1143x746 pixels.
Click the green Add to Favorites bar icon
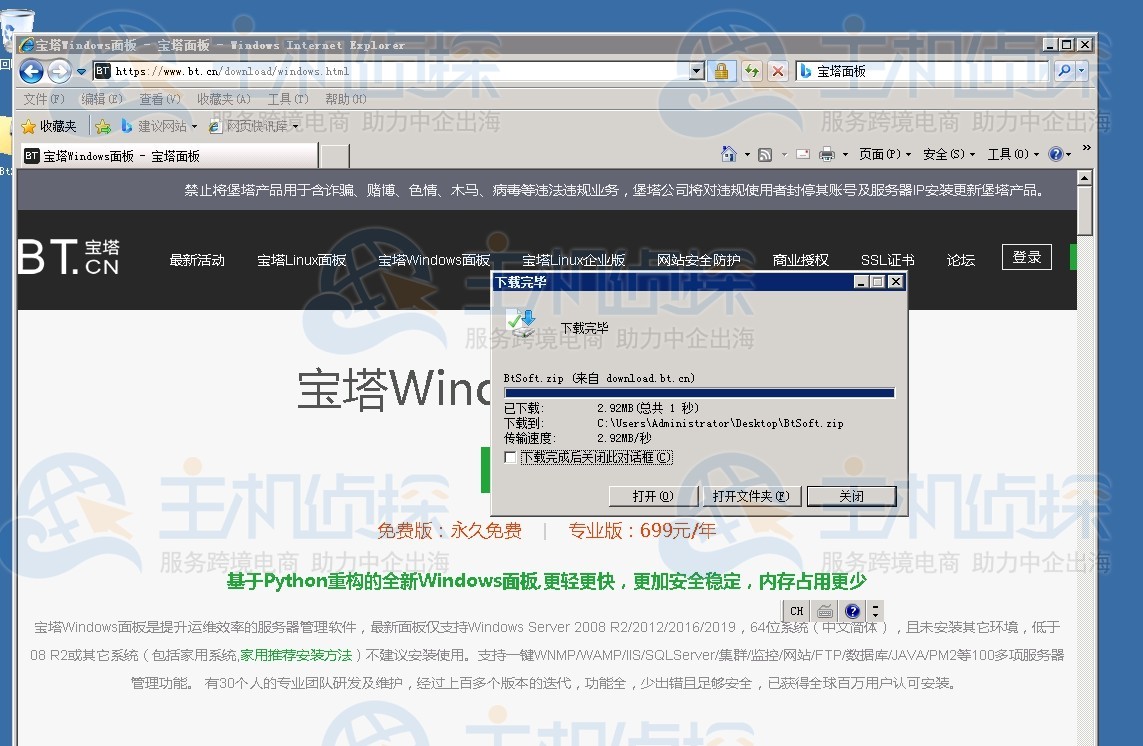pyautogui.click(x=103, y=126)
